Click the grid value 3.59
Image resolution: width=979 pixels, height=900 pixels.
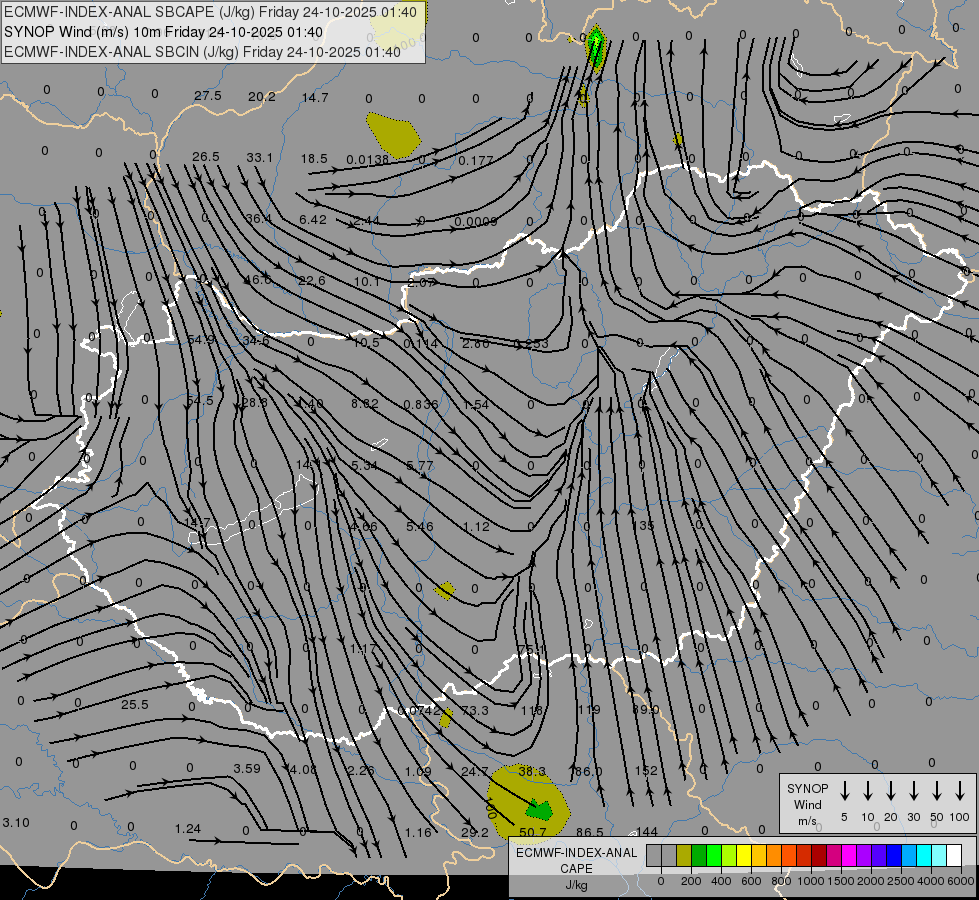coord(247,768)
